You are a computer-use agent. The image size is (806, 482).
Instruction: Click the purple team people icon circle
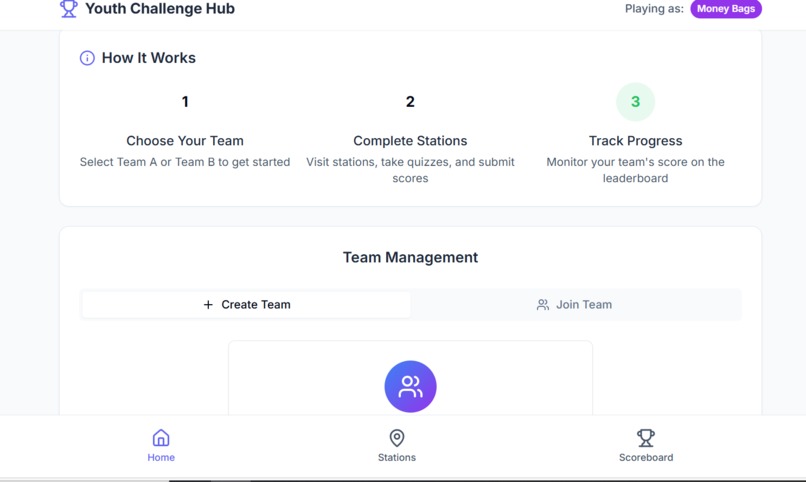point(410,386)
